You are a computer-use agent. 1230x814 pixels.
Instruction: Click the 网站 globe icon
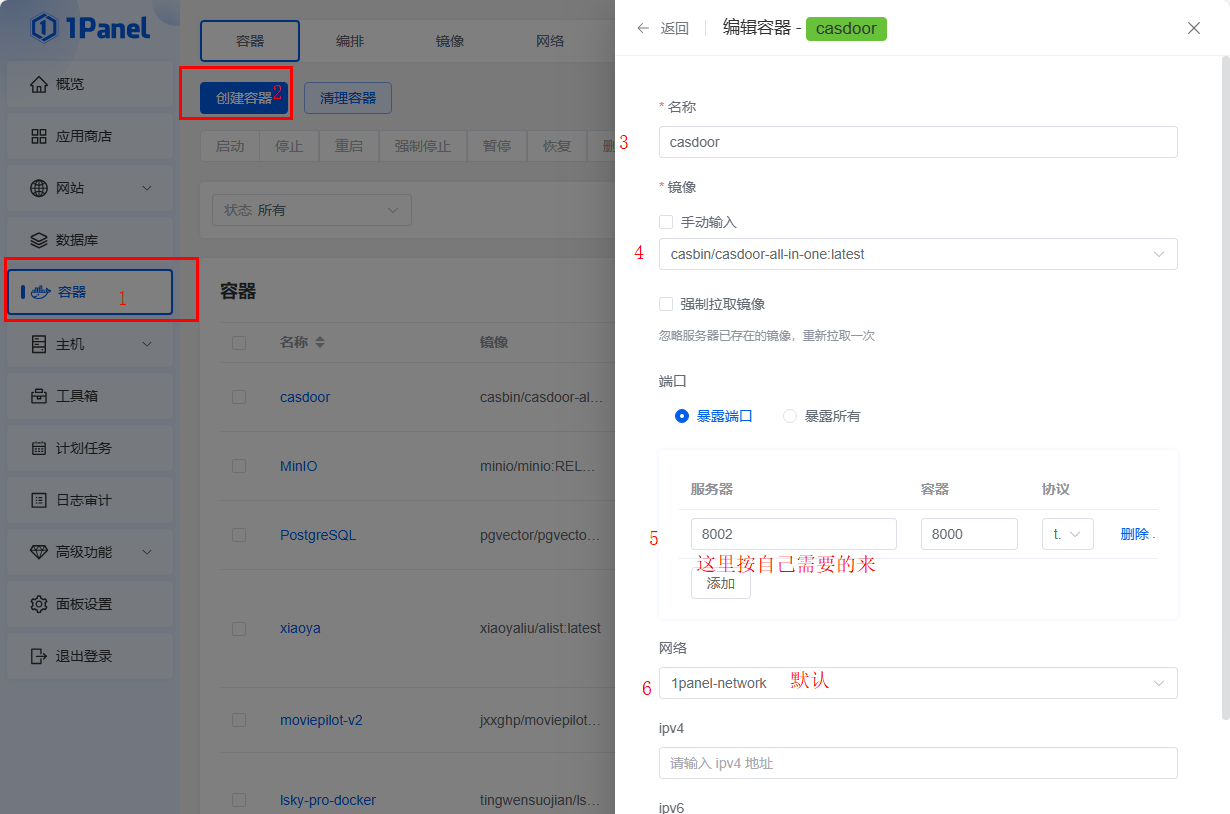[39, 188]
